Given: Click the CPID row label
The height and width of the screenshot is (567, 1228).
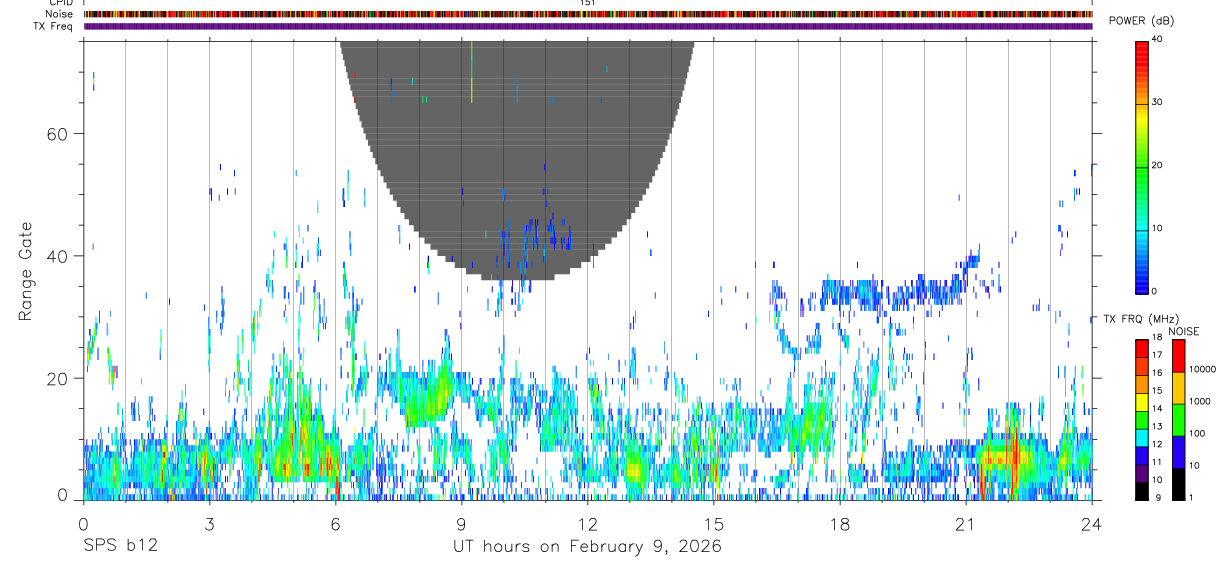Looking at the screenshot, I should (60, 3).
